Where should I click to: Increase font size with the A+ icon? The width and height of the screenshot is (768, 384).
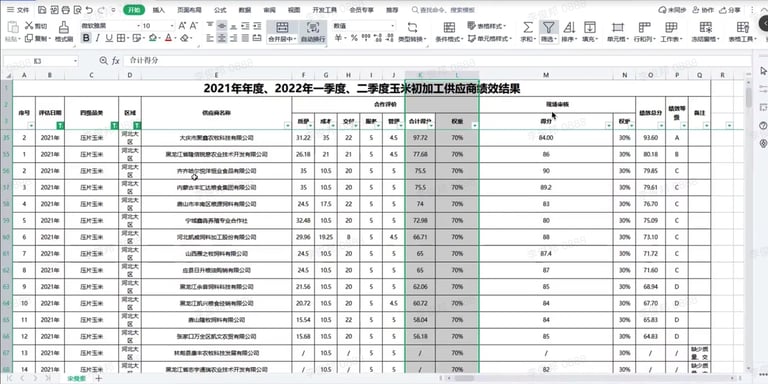pyautogui.click(x=182, y=26)
